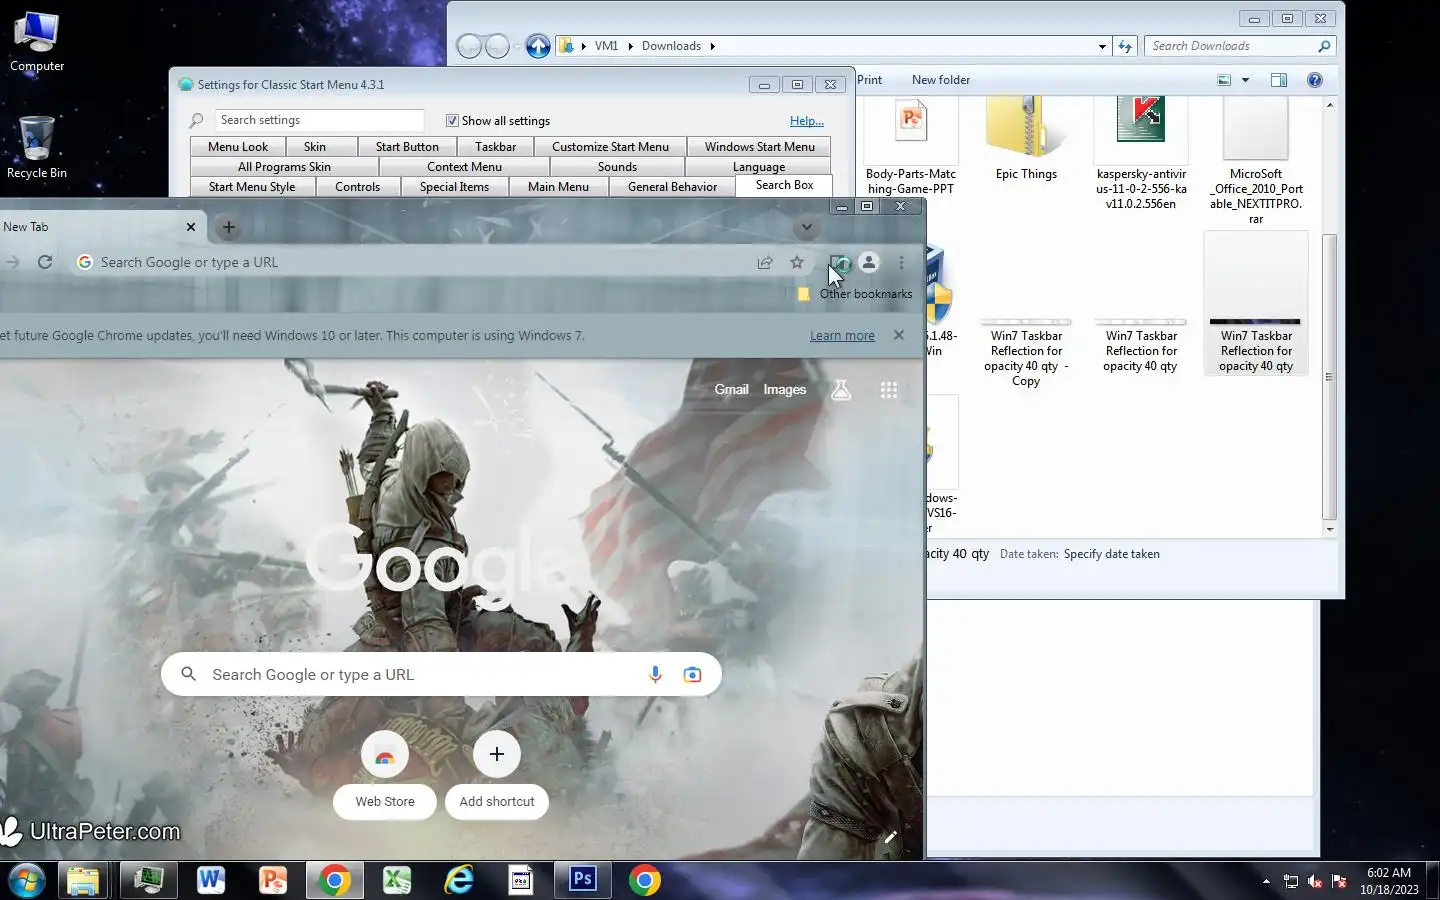Image resolution: width=1440 pixels, height=900 pixels.
Task: Open Gmail link
Action: [x=731, y=390]
